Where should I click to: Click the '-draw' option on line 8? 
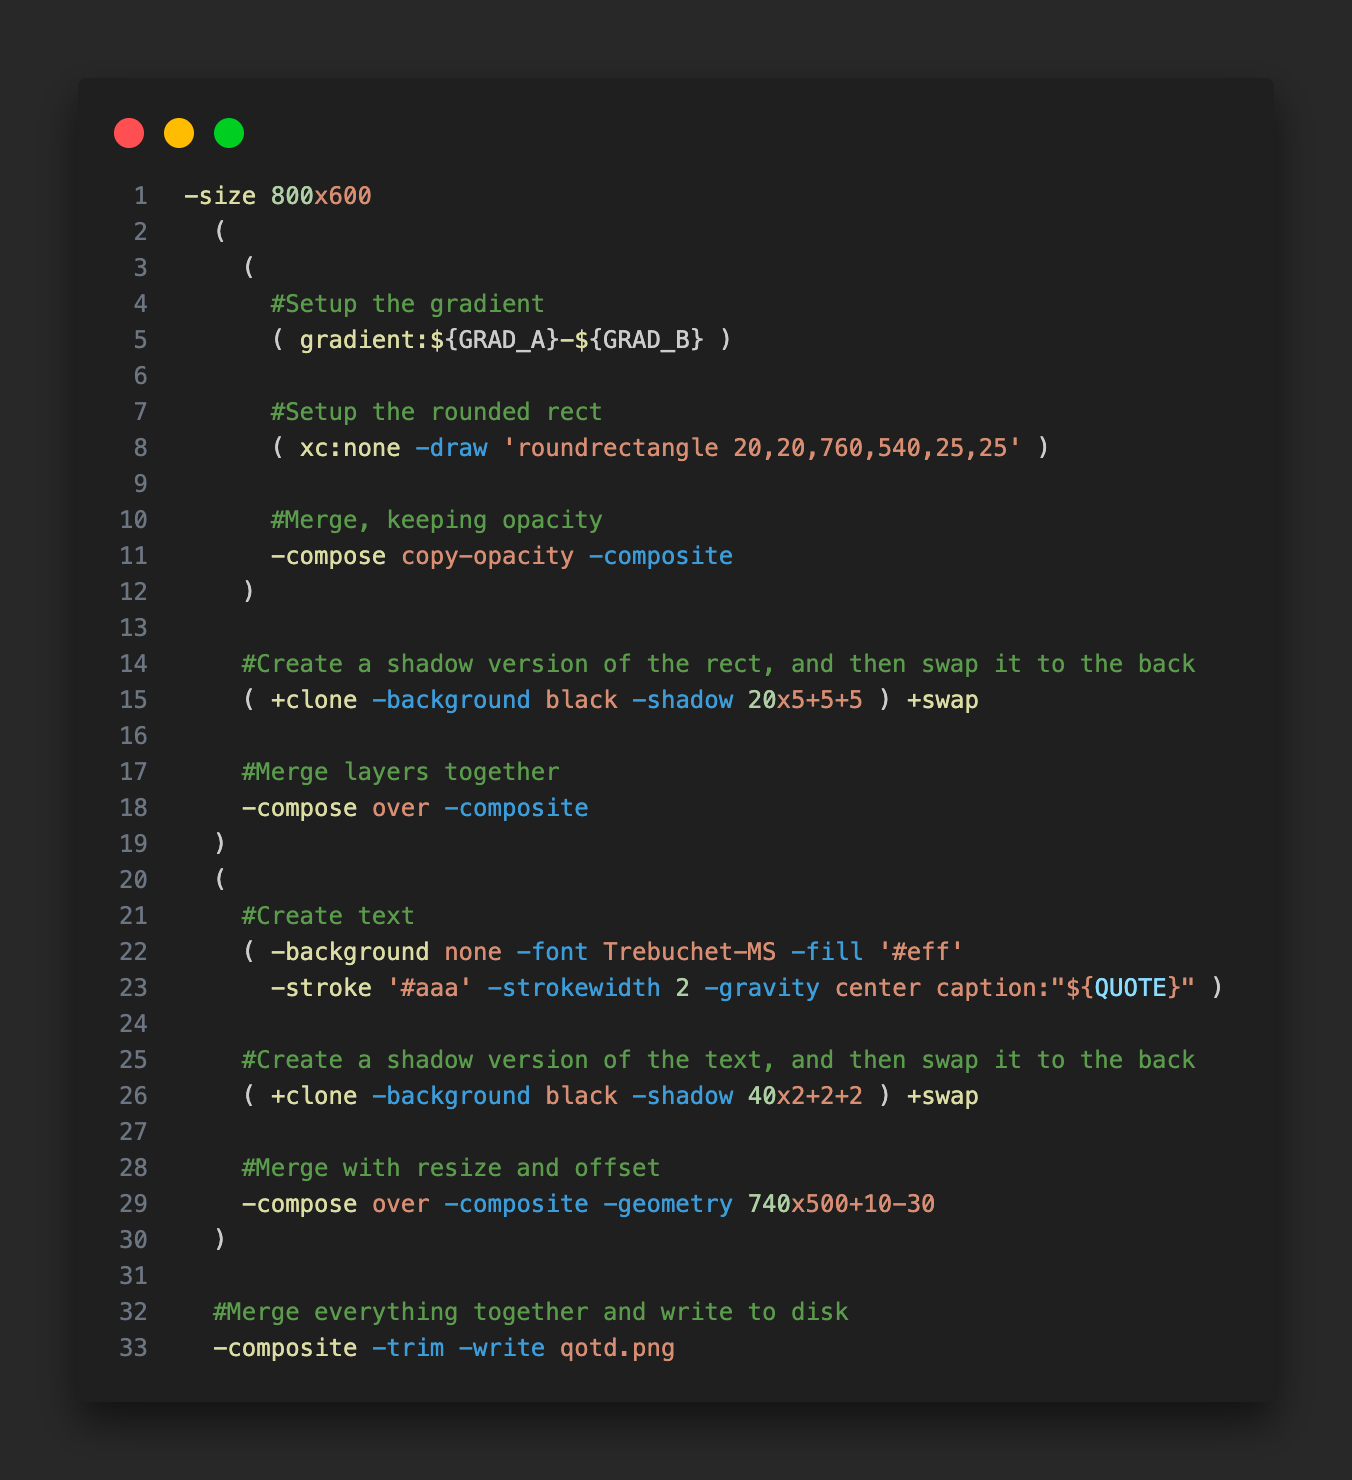click(451, 448)
